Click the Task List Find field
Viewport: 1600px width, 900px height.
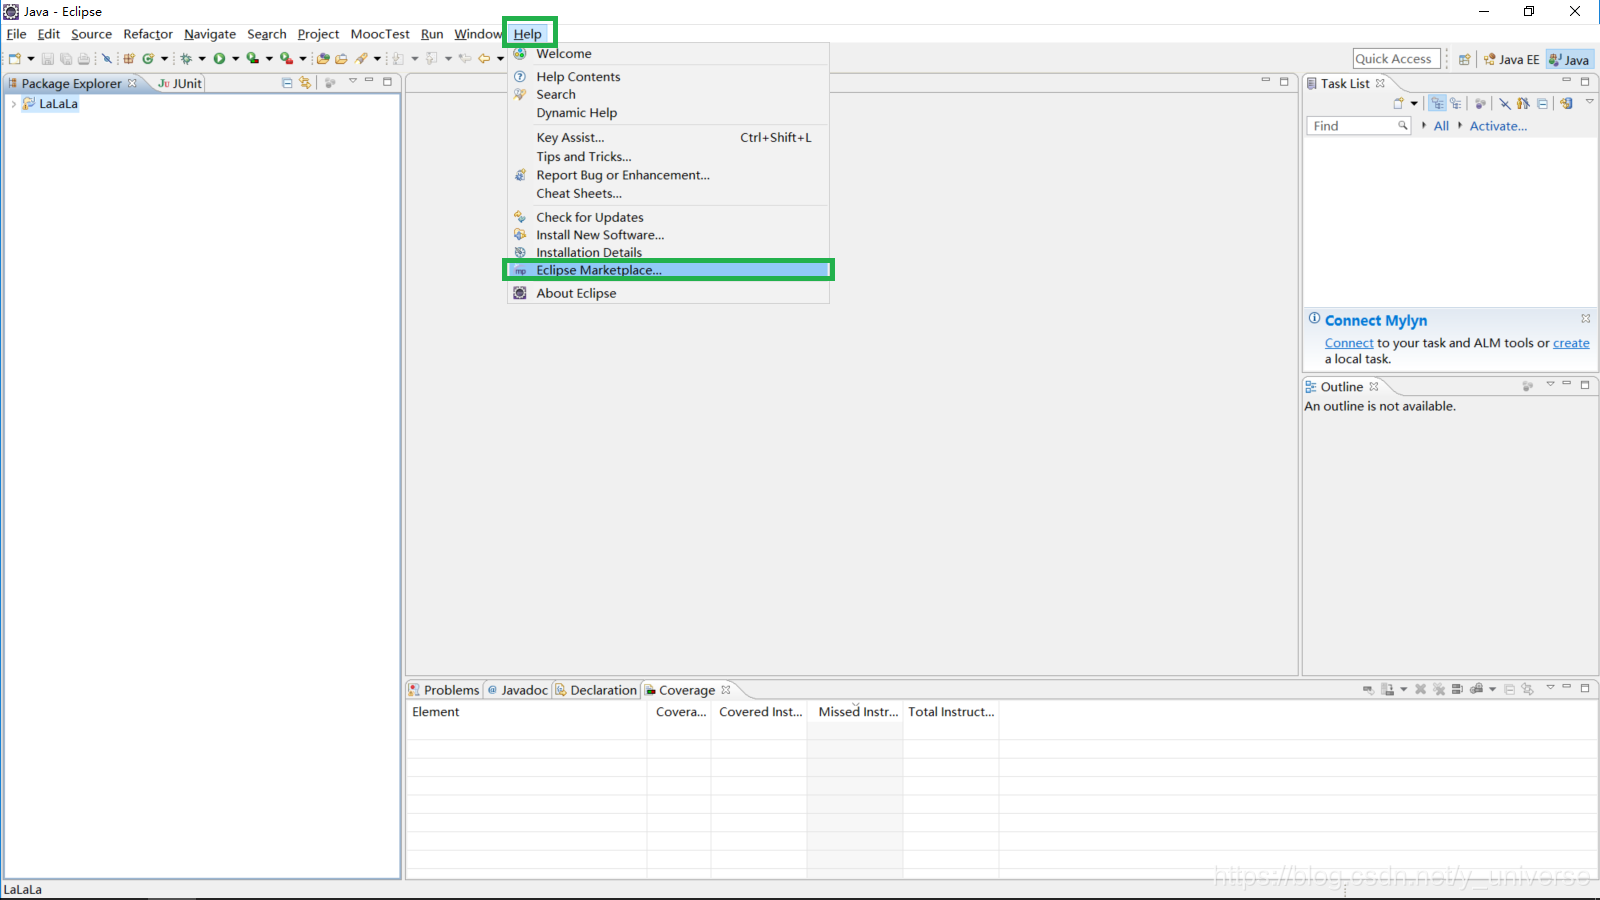click(1358, 126)
